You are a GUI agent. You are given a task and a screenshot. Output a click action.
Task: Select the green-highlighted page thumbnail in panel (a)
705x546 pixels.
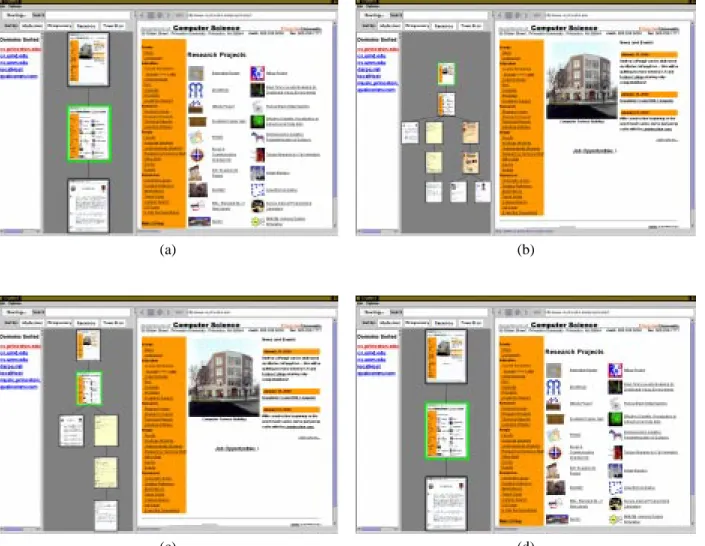[x=89, y=133]
